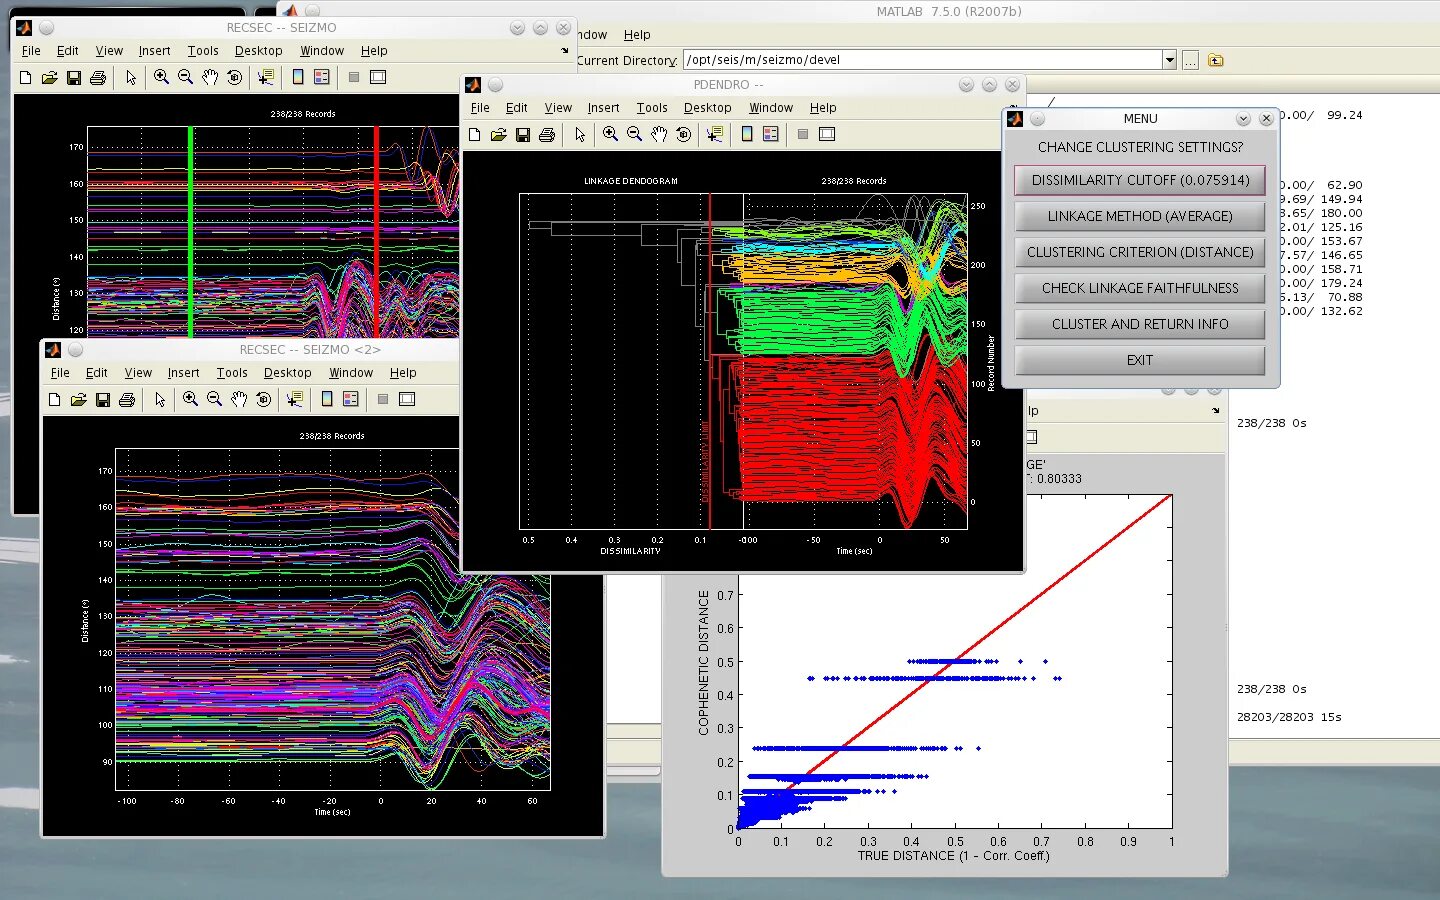Open Desktop menu in RECSEC -- SEIZMO <2> window
This screenshot has width=1440, height=900.
click(x=288, y=373)
